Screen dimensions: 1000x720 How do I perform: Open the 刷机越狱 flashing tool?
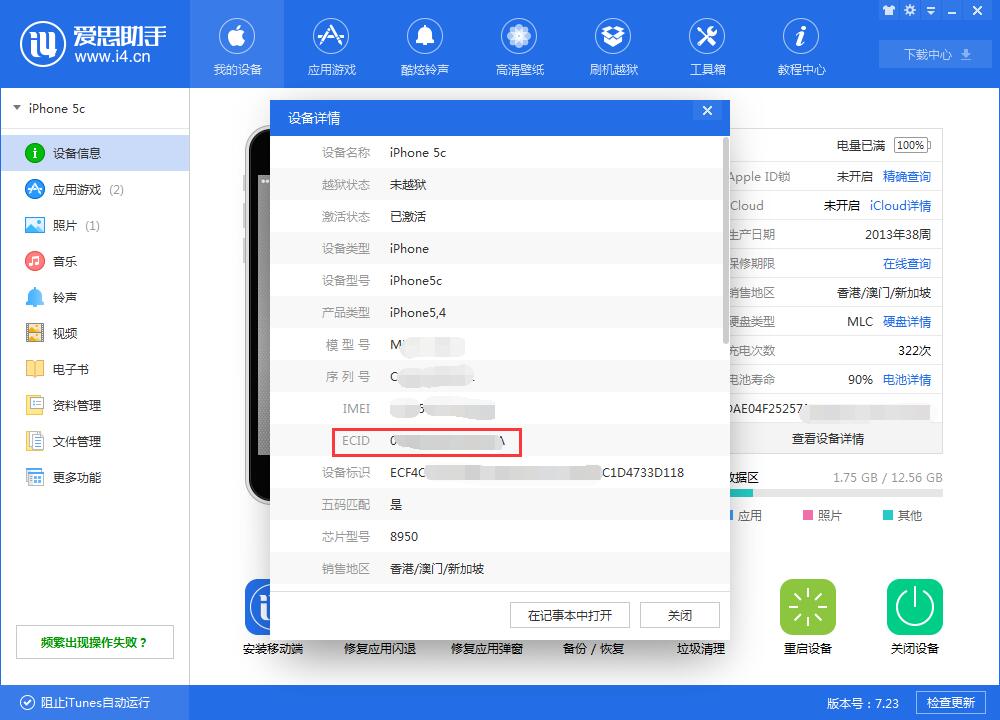point(612,44)
